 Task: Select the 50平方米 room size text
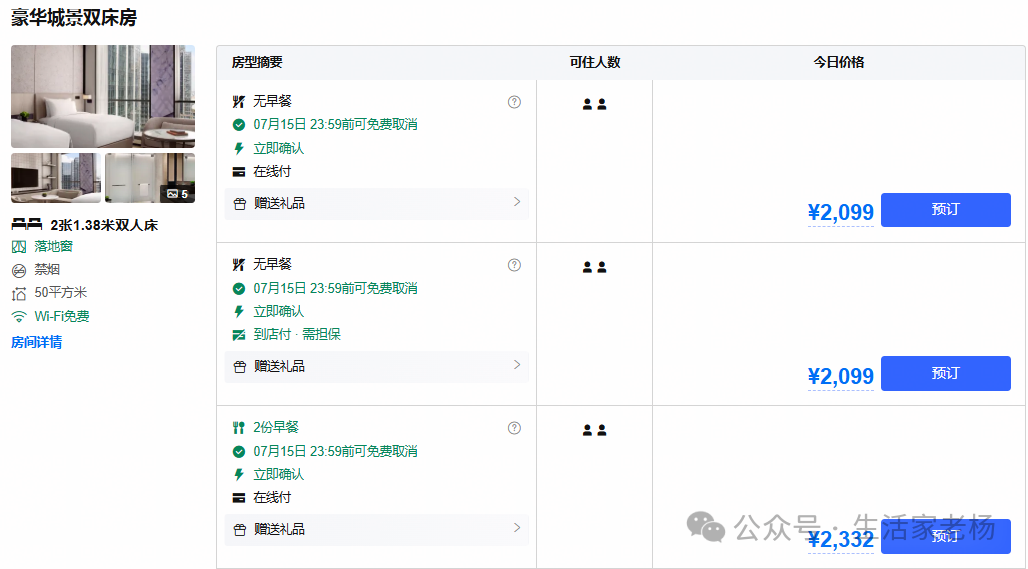click(61, 293)
